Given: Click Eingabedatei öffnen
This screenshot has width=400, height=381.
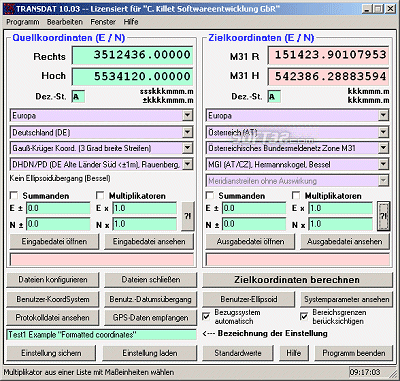Looking at the screenshot, I should (x=54, y=241).
